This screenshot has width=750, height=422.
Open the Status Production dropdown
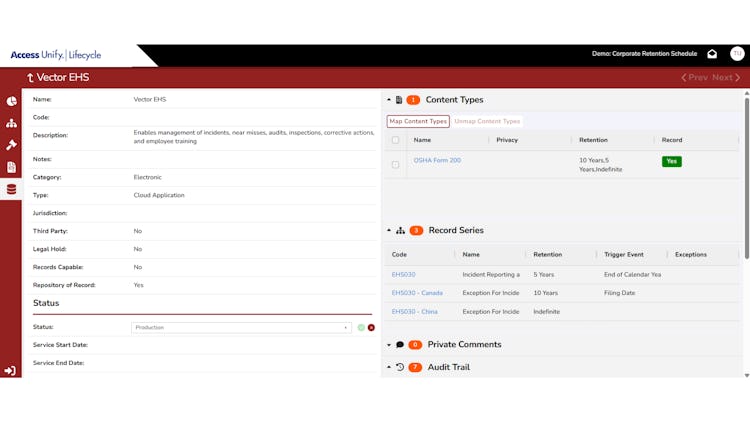pyautogui.click(x=242, y=328)
